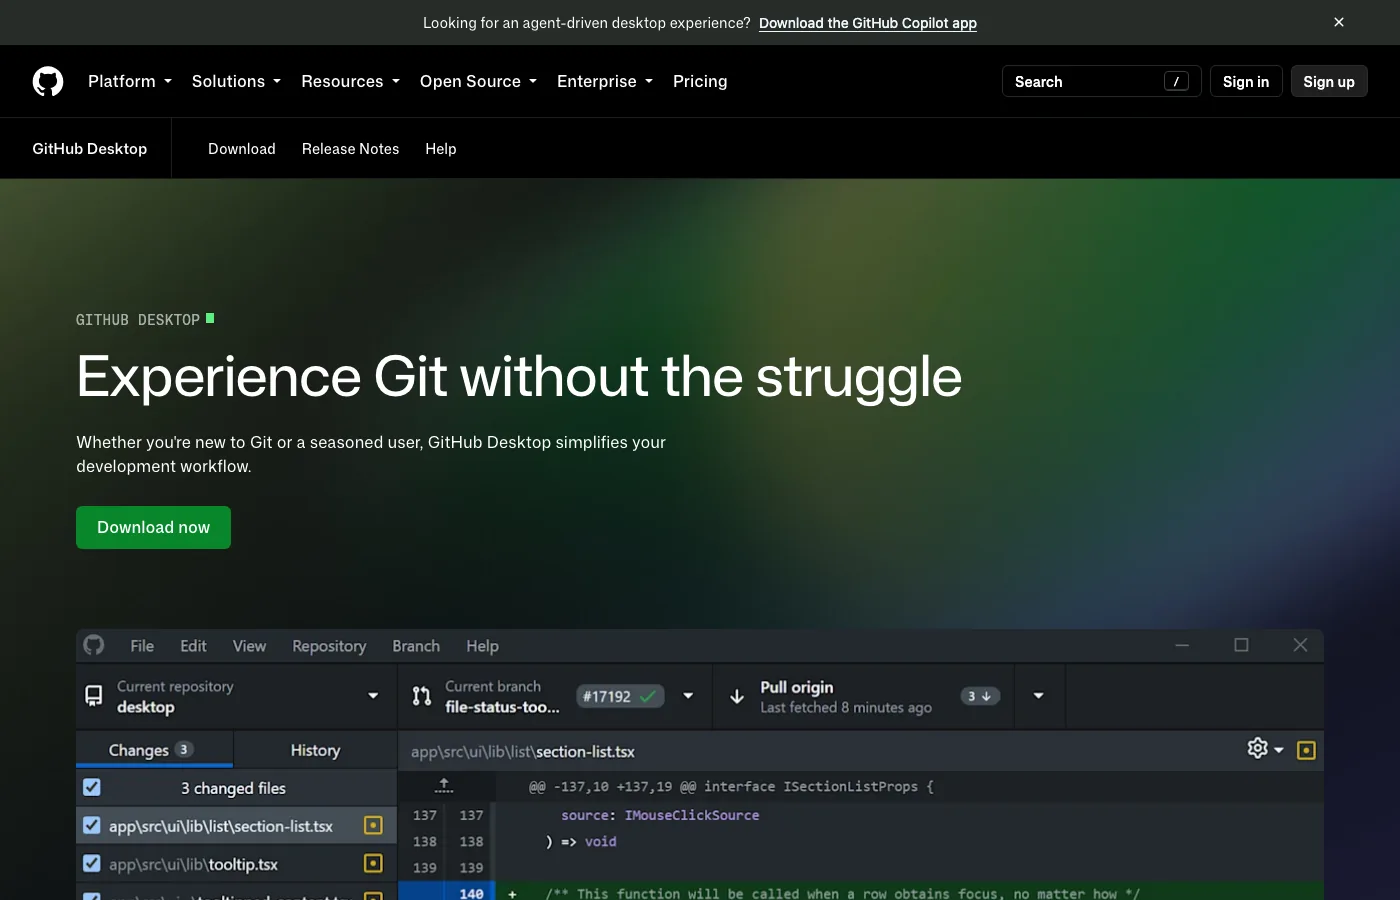1400x900 pixels.
Task: Maximize the Desktop app window
Action: tap(1241, 645)
